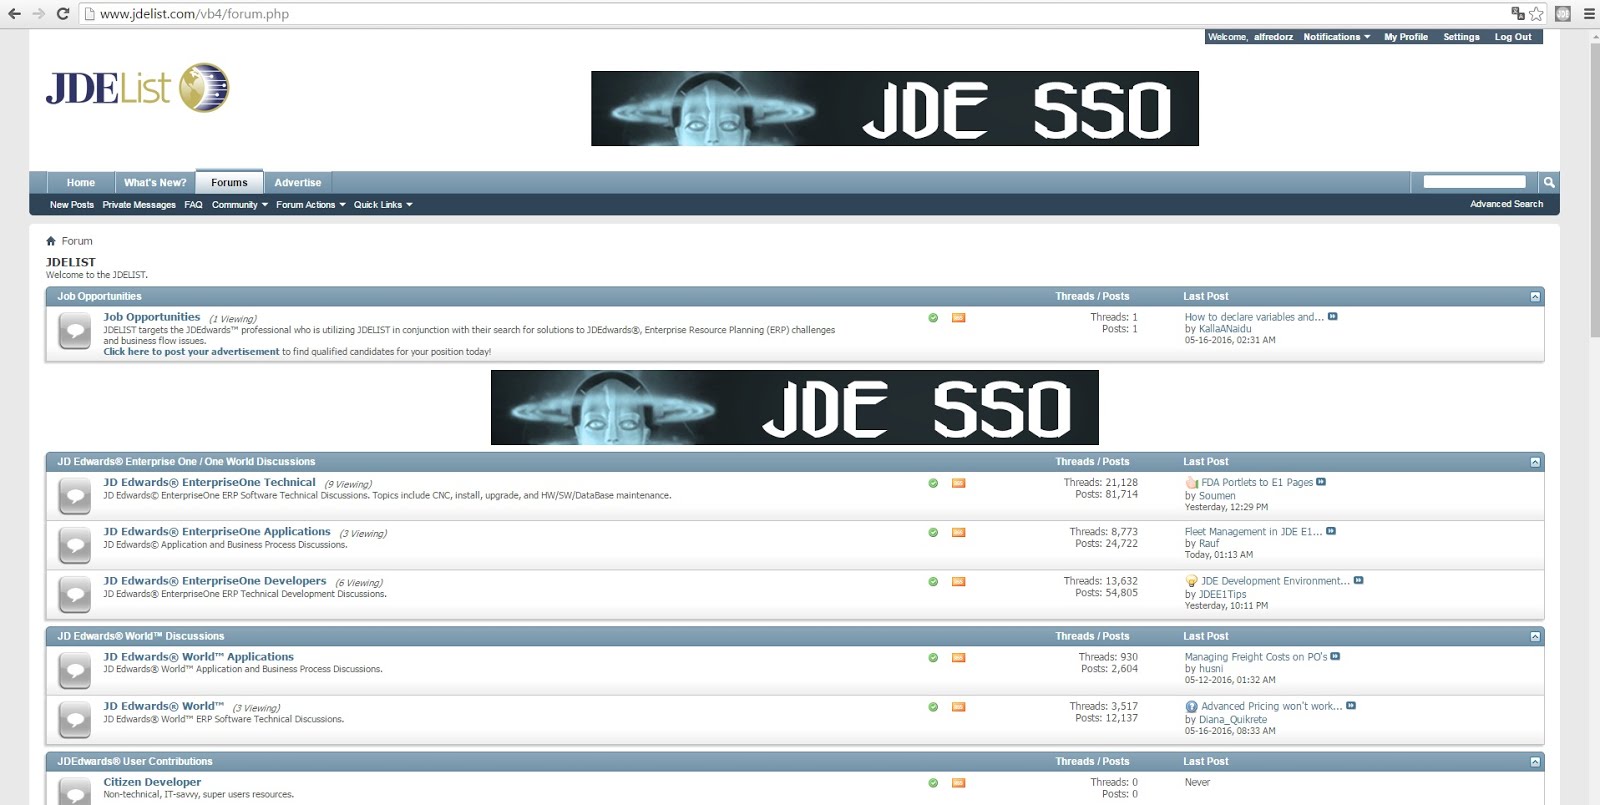1600x805 pixels.
Task: Switch to the Home tab
Action: (x=81, y=183)
